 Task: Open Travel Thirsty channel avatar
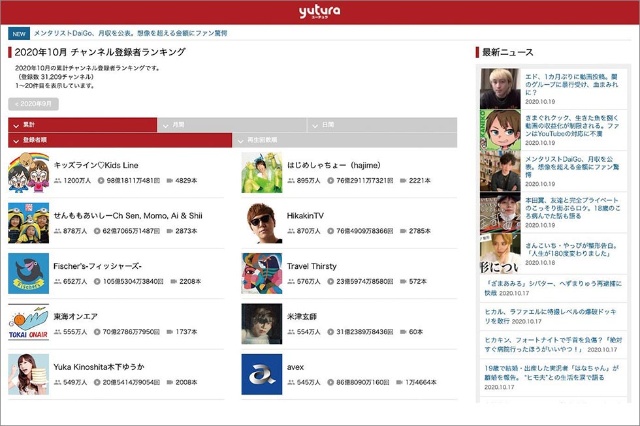point(262,273)
